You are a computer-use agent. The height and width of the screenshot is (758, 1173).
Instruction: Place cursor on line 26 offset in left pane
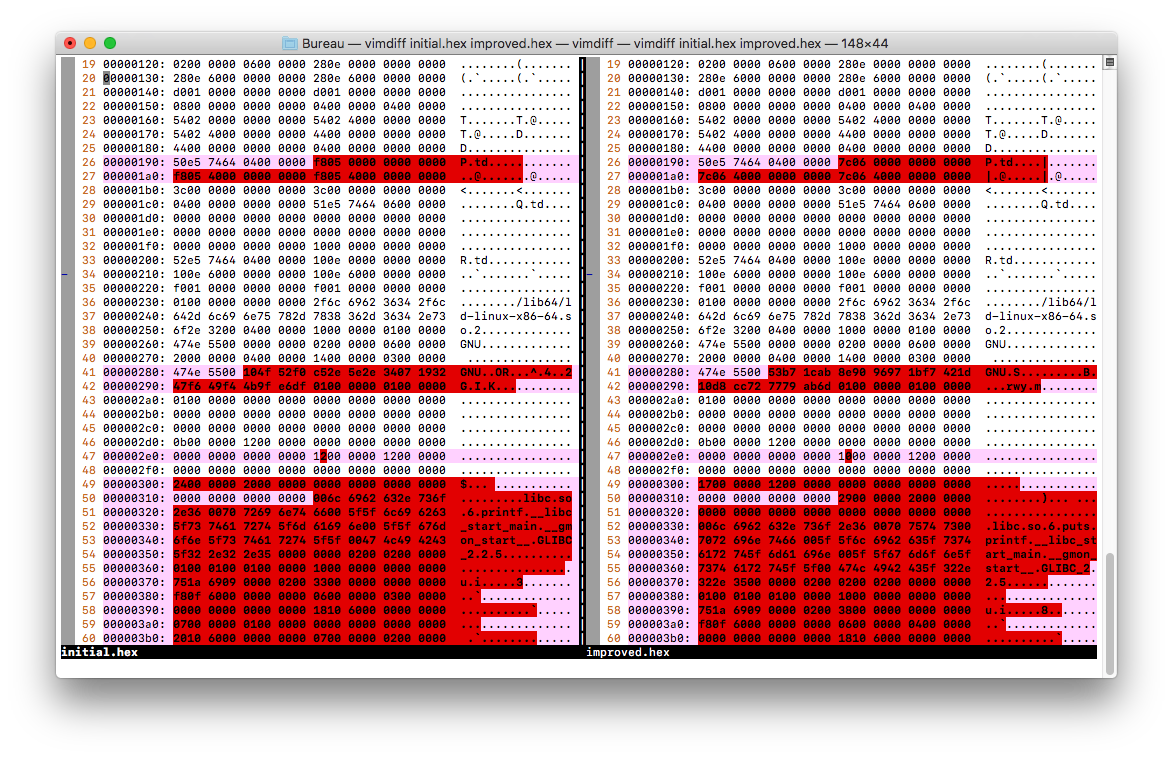pos(132,161)
